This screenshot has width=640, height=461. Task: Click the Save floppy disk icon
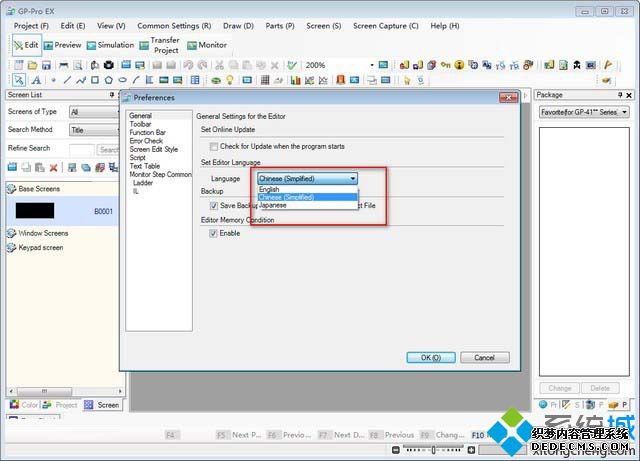(x=46, y=65)
